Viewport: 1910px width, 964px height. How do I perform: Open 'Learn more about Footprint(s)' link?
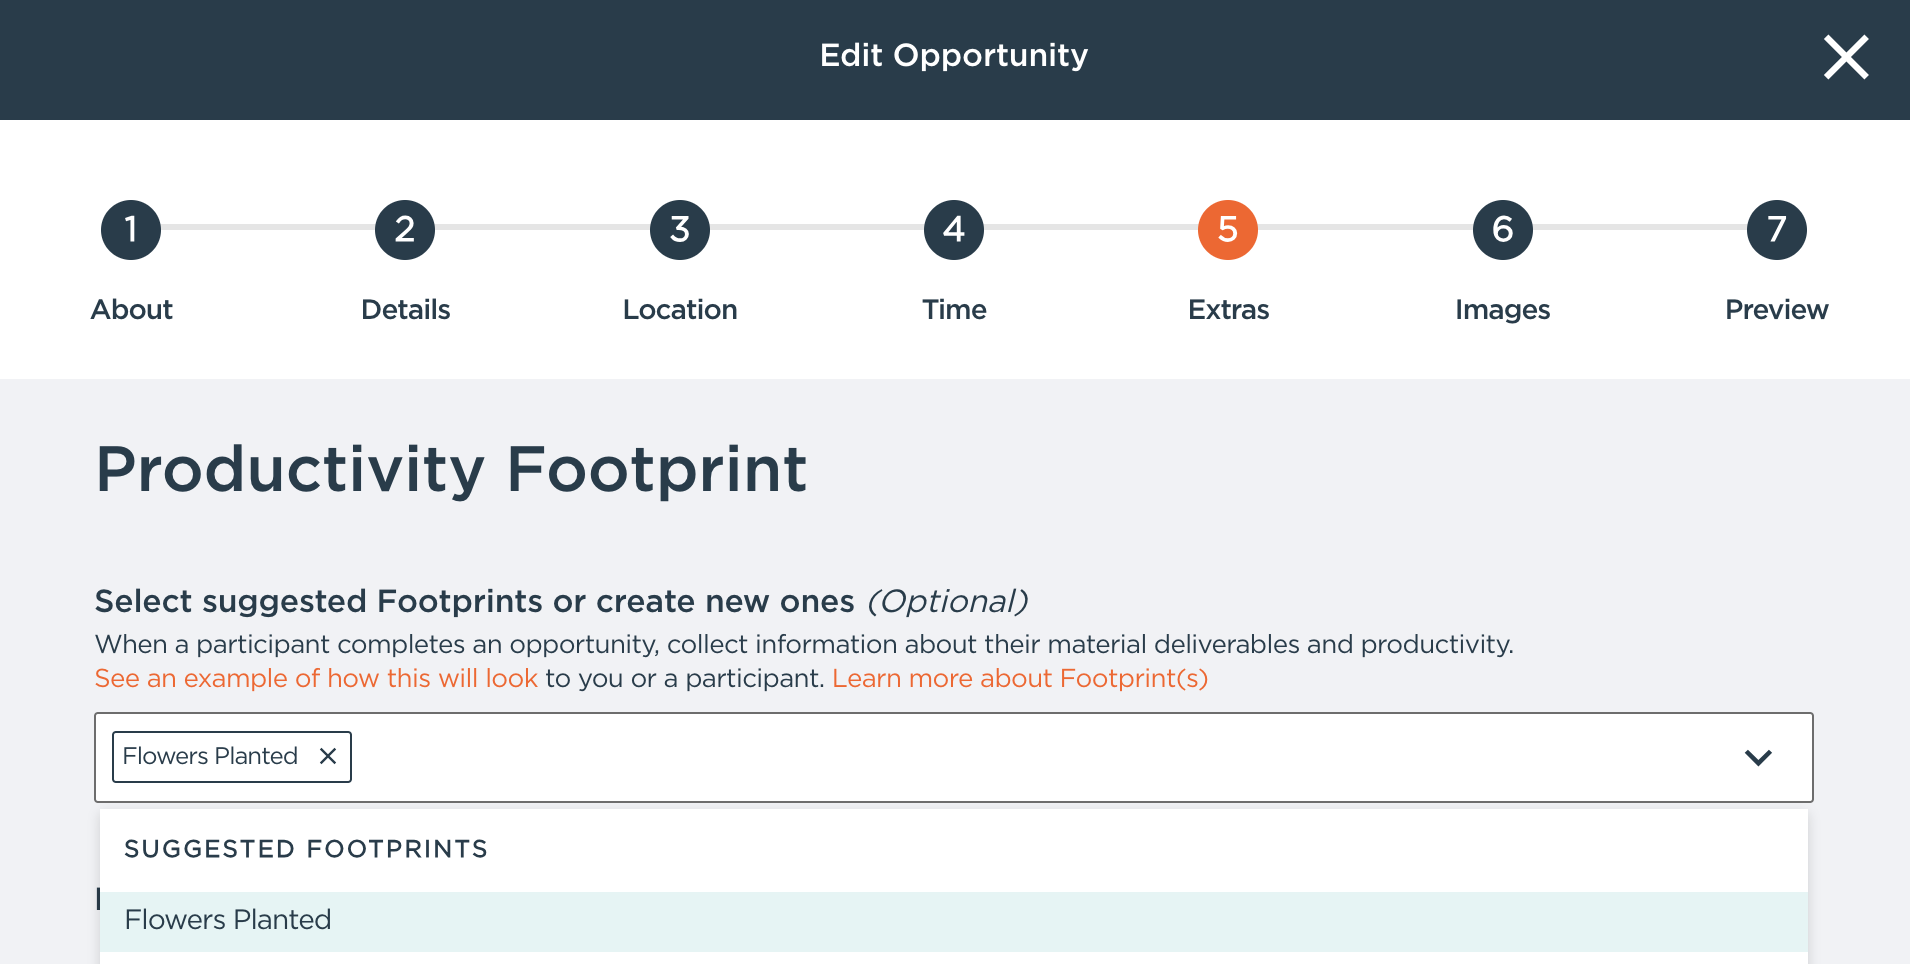coord(1020,678)
